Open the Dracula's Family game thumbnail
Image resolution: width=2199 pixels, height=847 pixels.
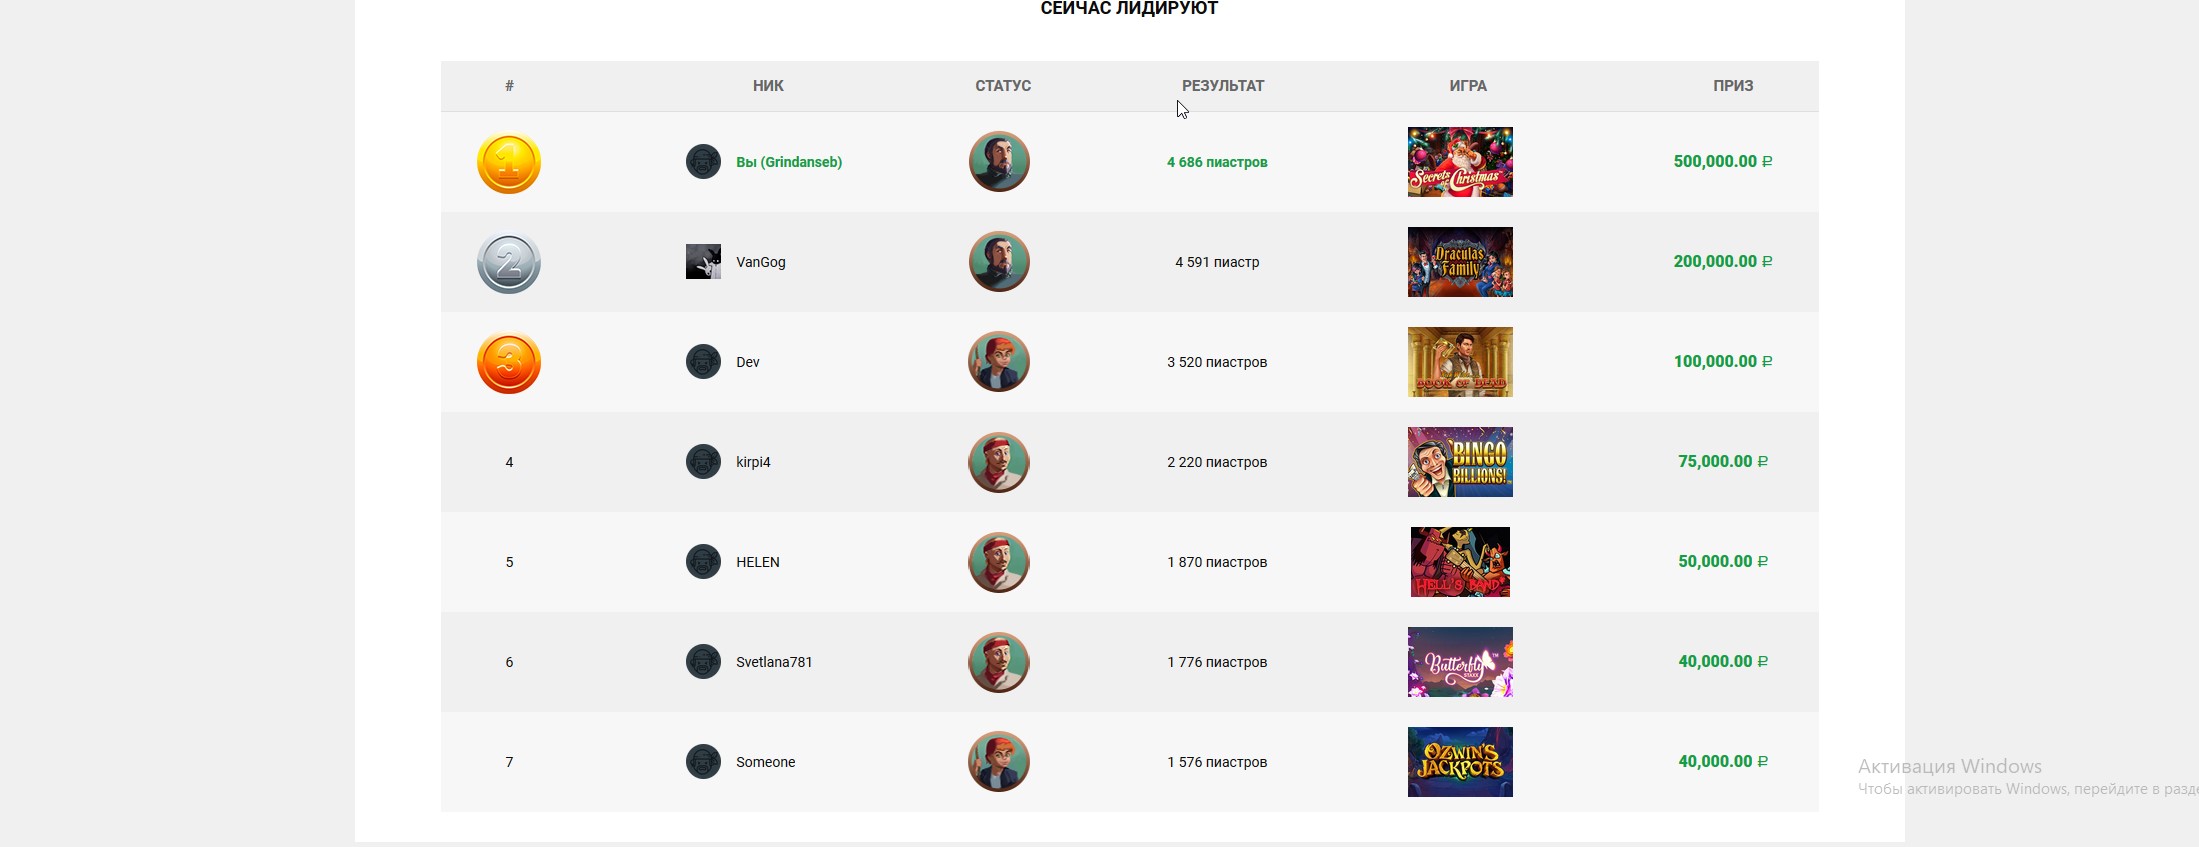coord(1460,262)
